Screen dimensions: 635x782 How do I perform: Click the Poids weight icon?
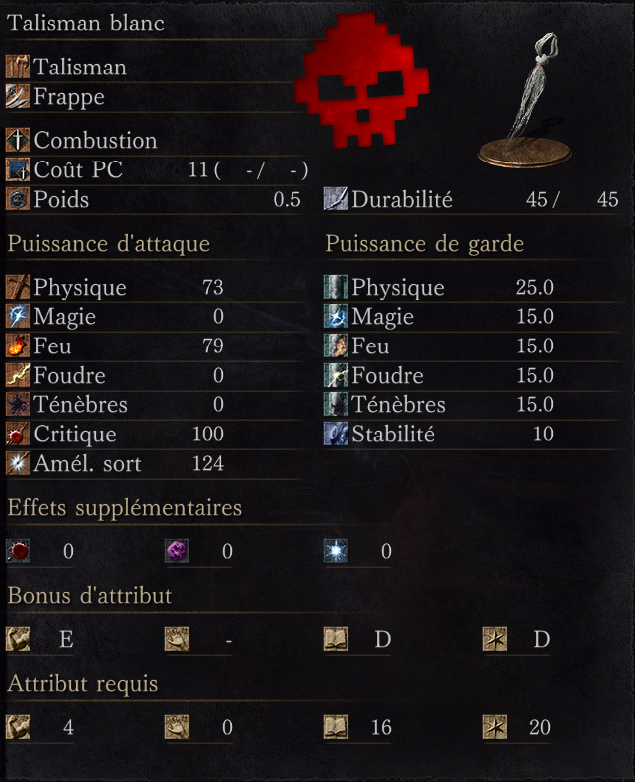(18, 199)
